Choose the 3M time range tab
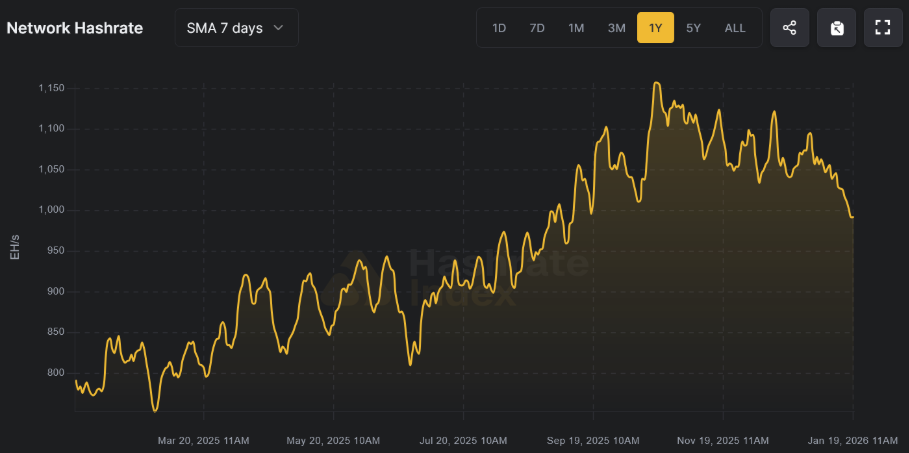The image size is (909, 453). point(616,28)
